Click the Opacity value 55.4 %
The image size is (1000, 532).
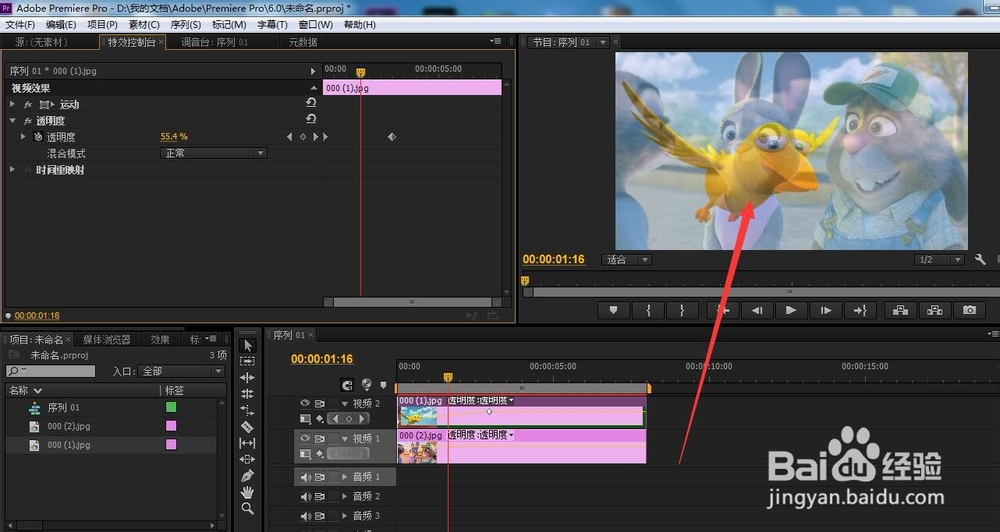pyautogui.click(x=173, y=137)
